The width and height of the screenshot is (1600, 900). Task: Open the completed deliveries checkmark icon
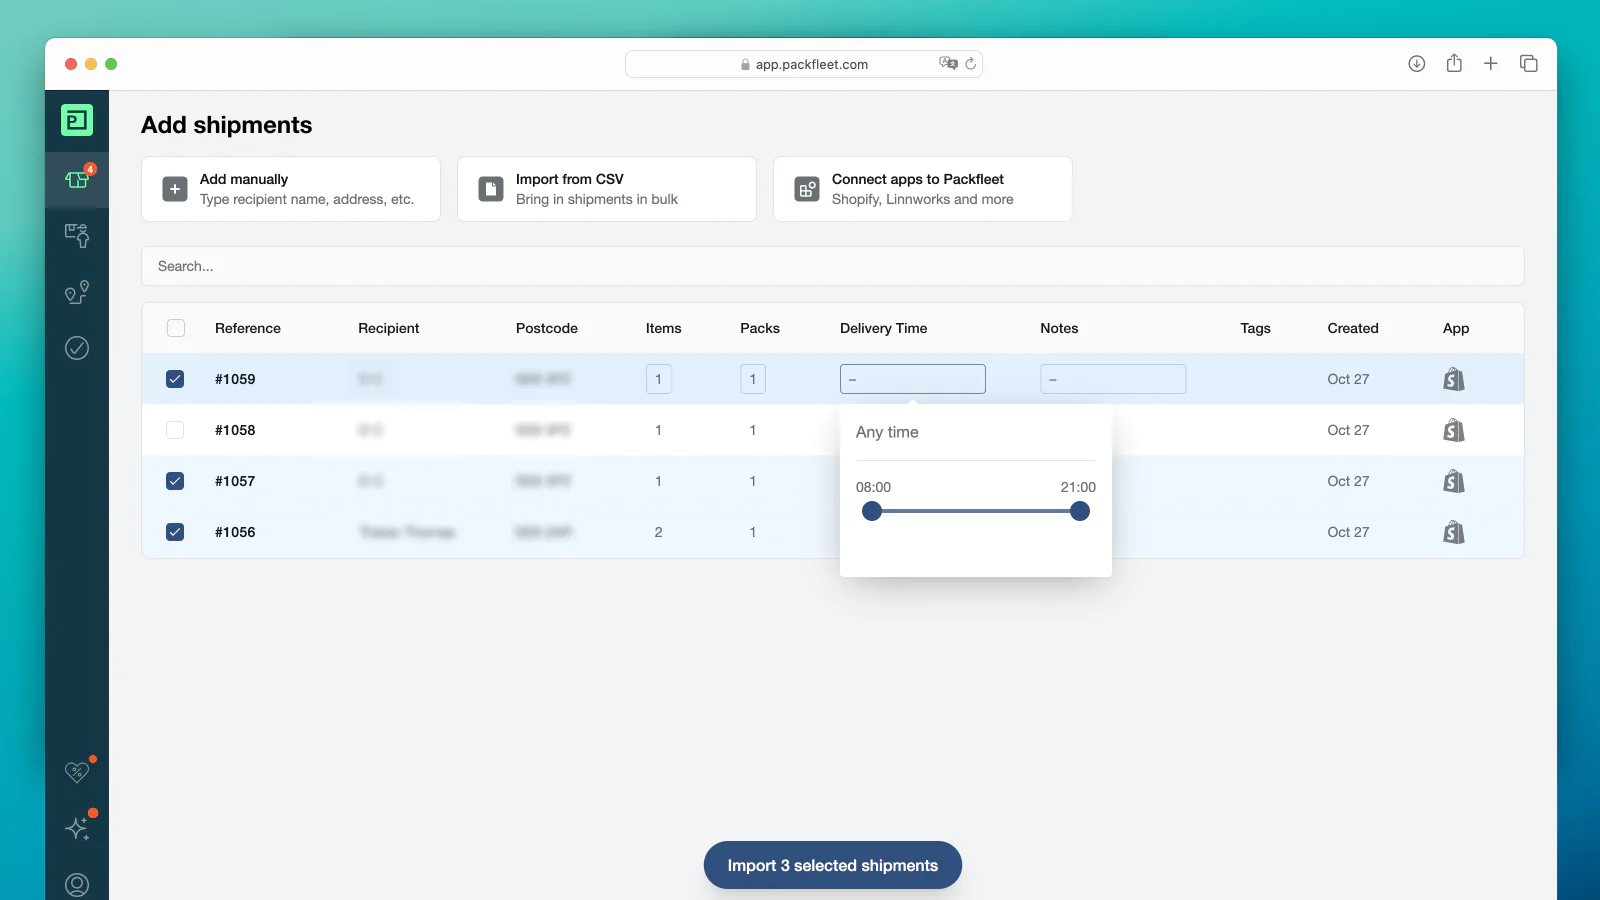[x=77, y=348]
